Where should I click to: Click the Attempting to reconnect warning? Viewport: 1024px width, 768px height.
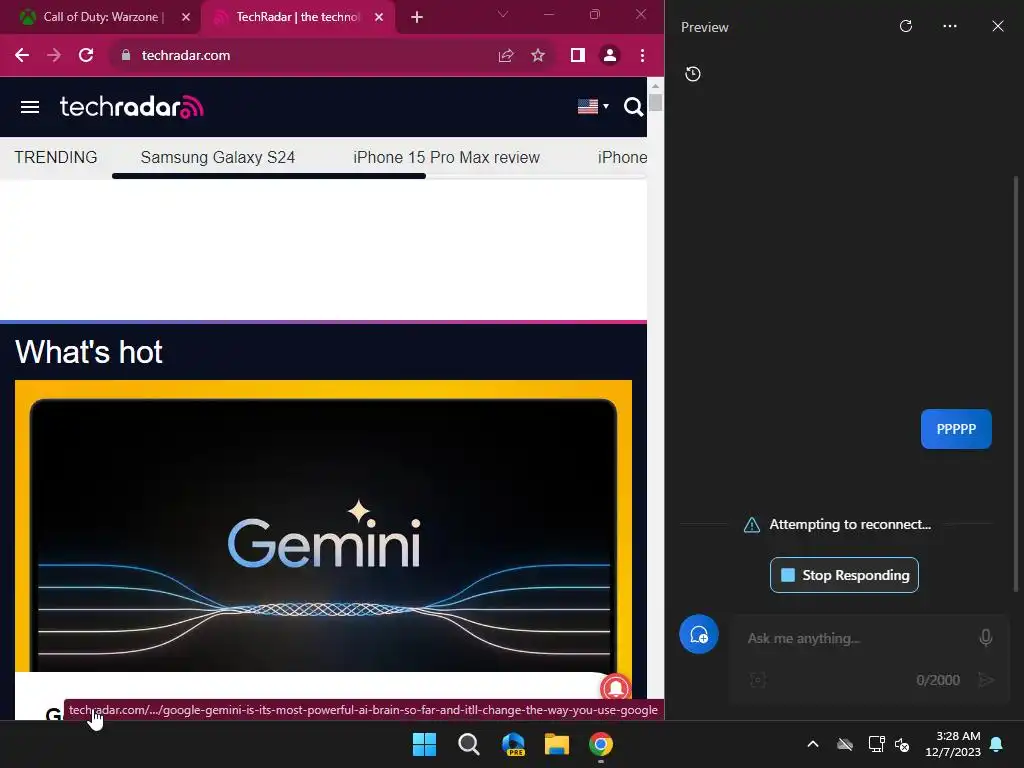tap(838, 524)
